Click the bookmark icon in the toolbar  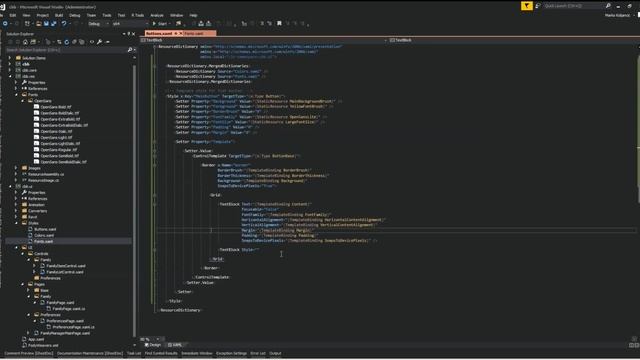click(x=279, y=24)
